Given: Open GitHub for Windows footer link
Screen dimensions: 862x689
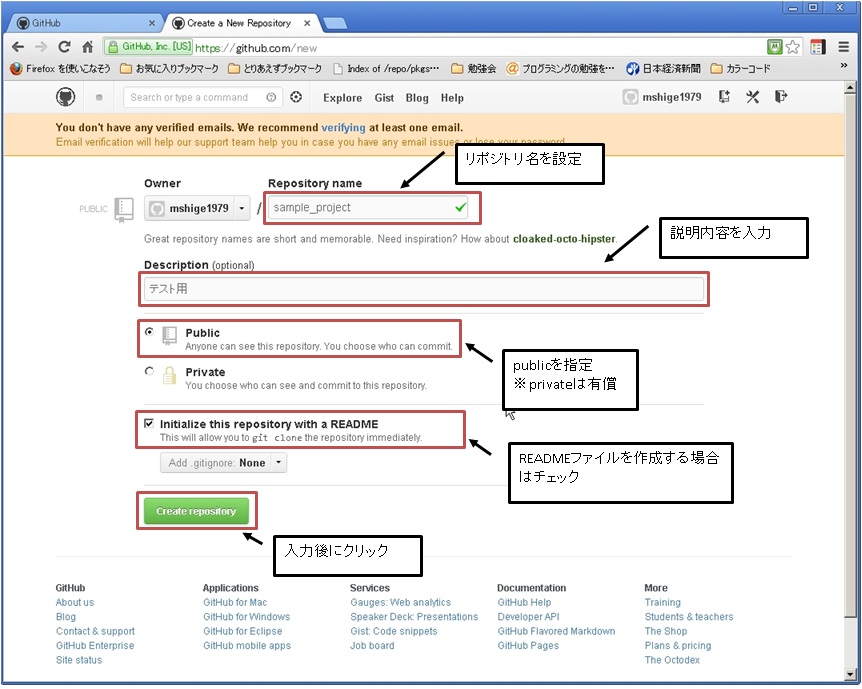Looking at the screenshot, I should click(246, 616).
